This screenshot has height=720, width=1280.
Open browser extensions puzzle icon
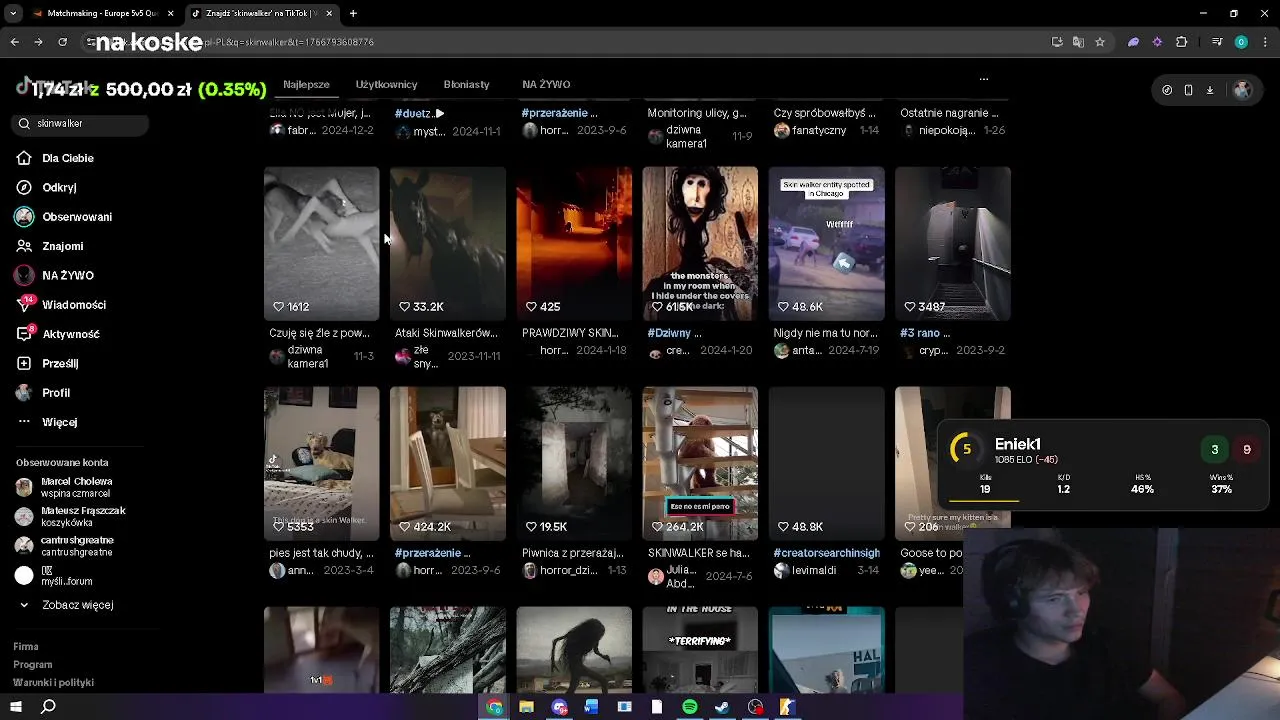pyautogui.click(x=1181, y=42)
